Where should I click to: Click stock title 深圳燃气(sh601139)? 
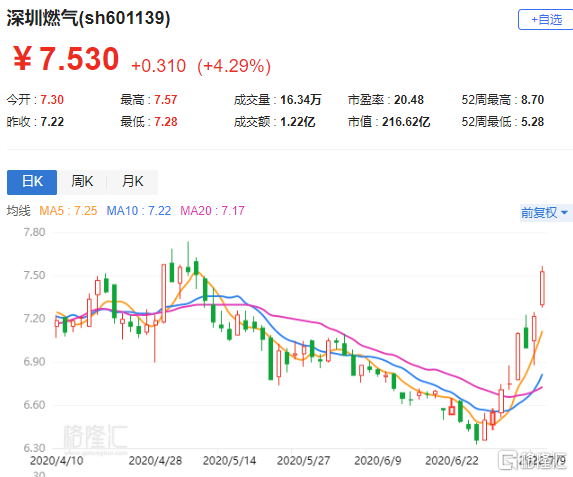[88, 18]
